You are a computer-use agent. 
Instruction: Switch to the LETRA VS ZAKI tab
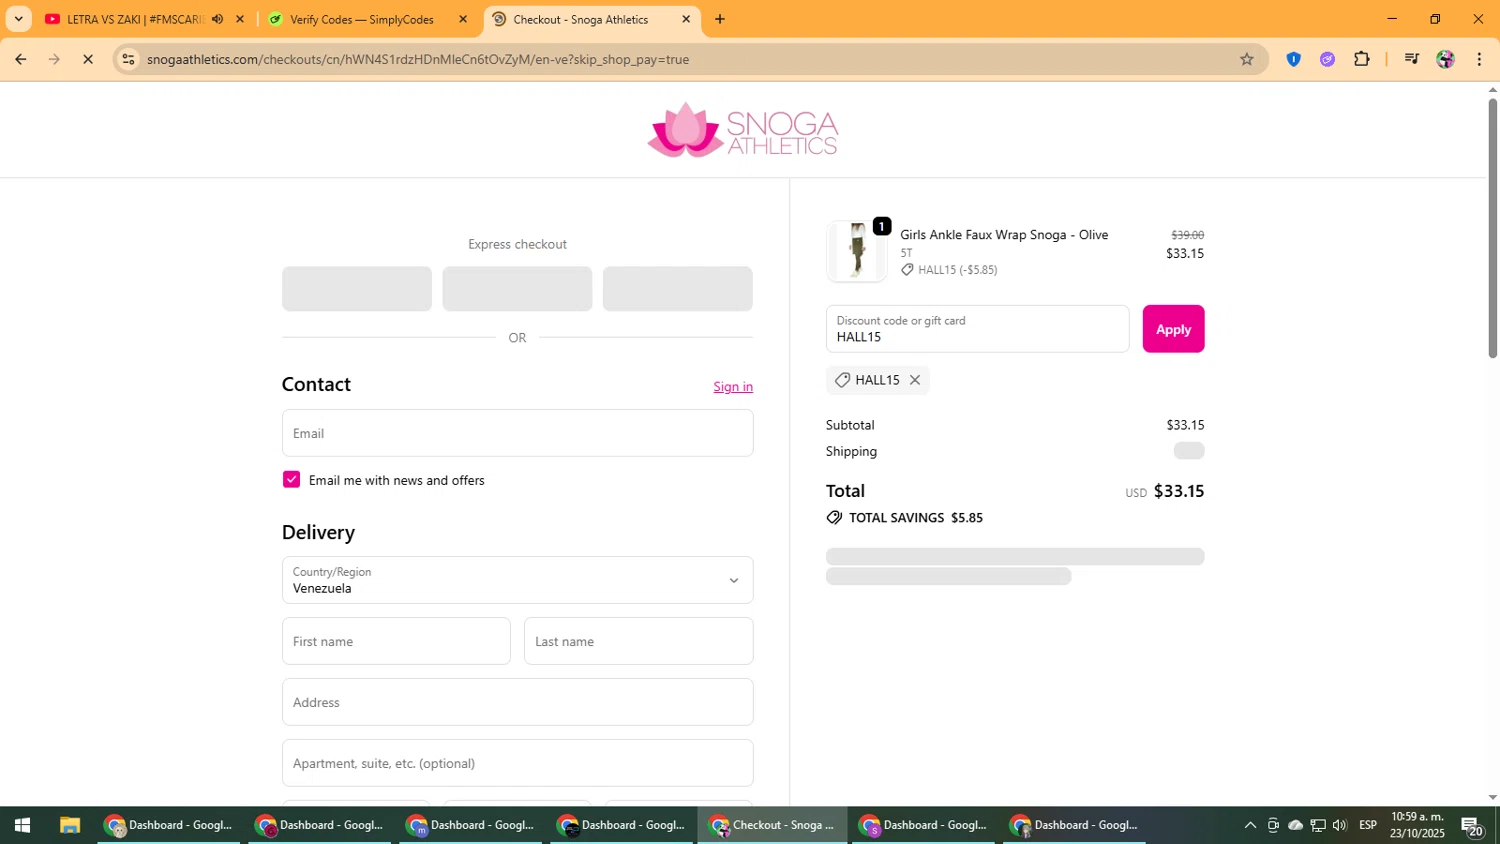click(x=135, y=19)
